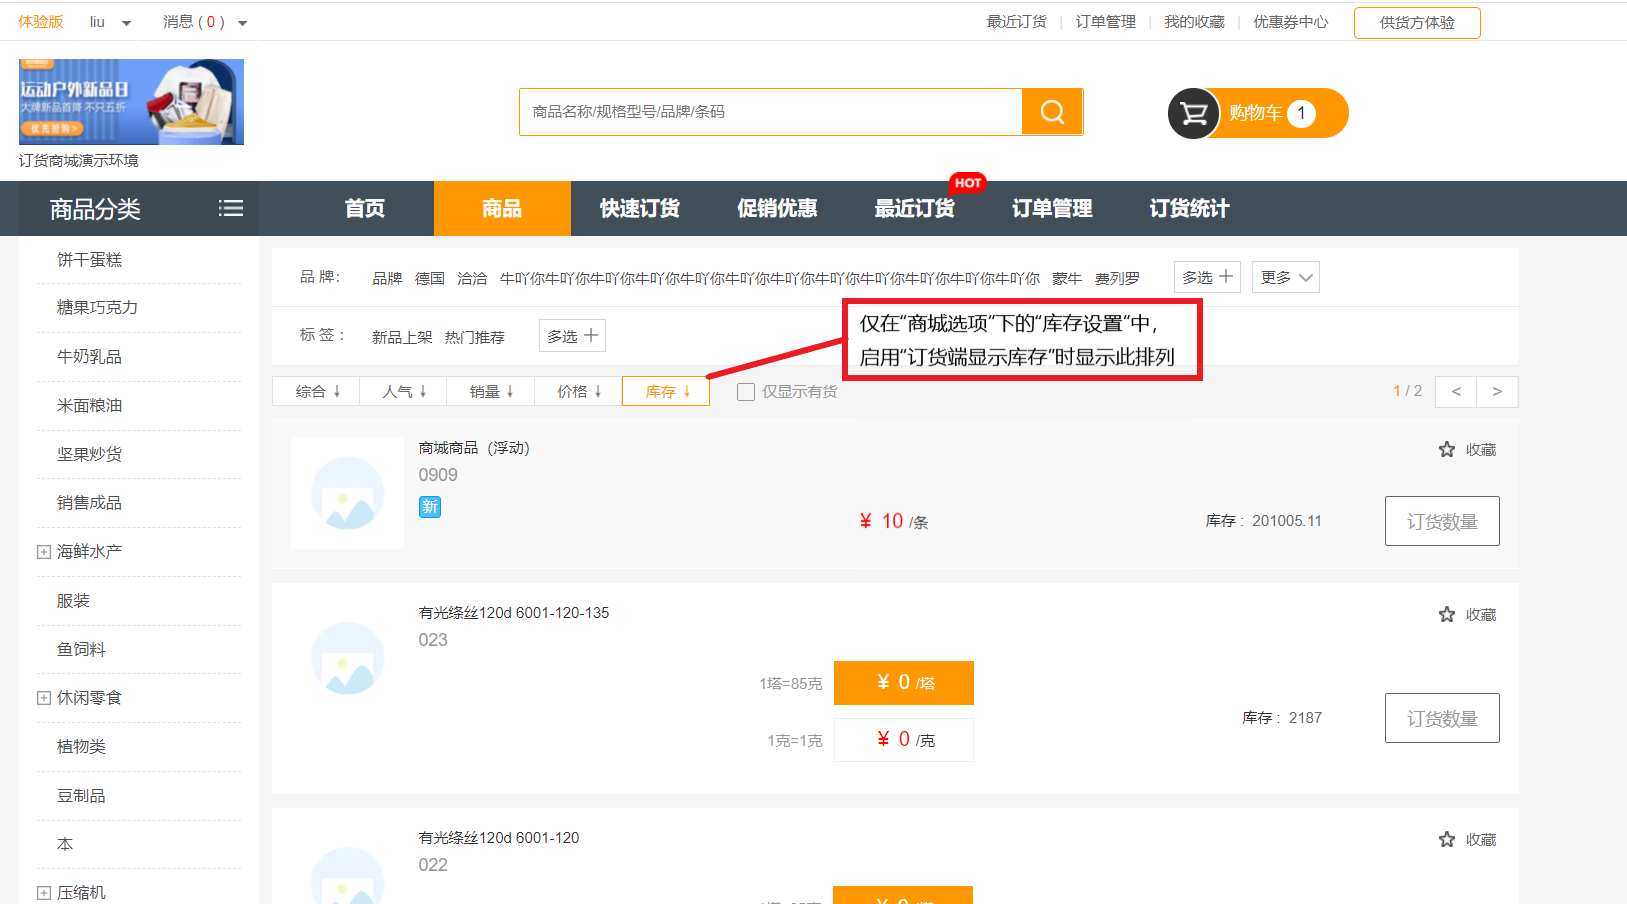The height and width of the screenshot is (904, 1627).
Task: Filter by brand 蒙牛
Action: pos(1067,278)
